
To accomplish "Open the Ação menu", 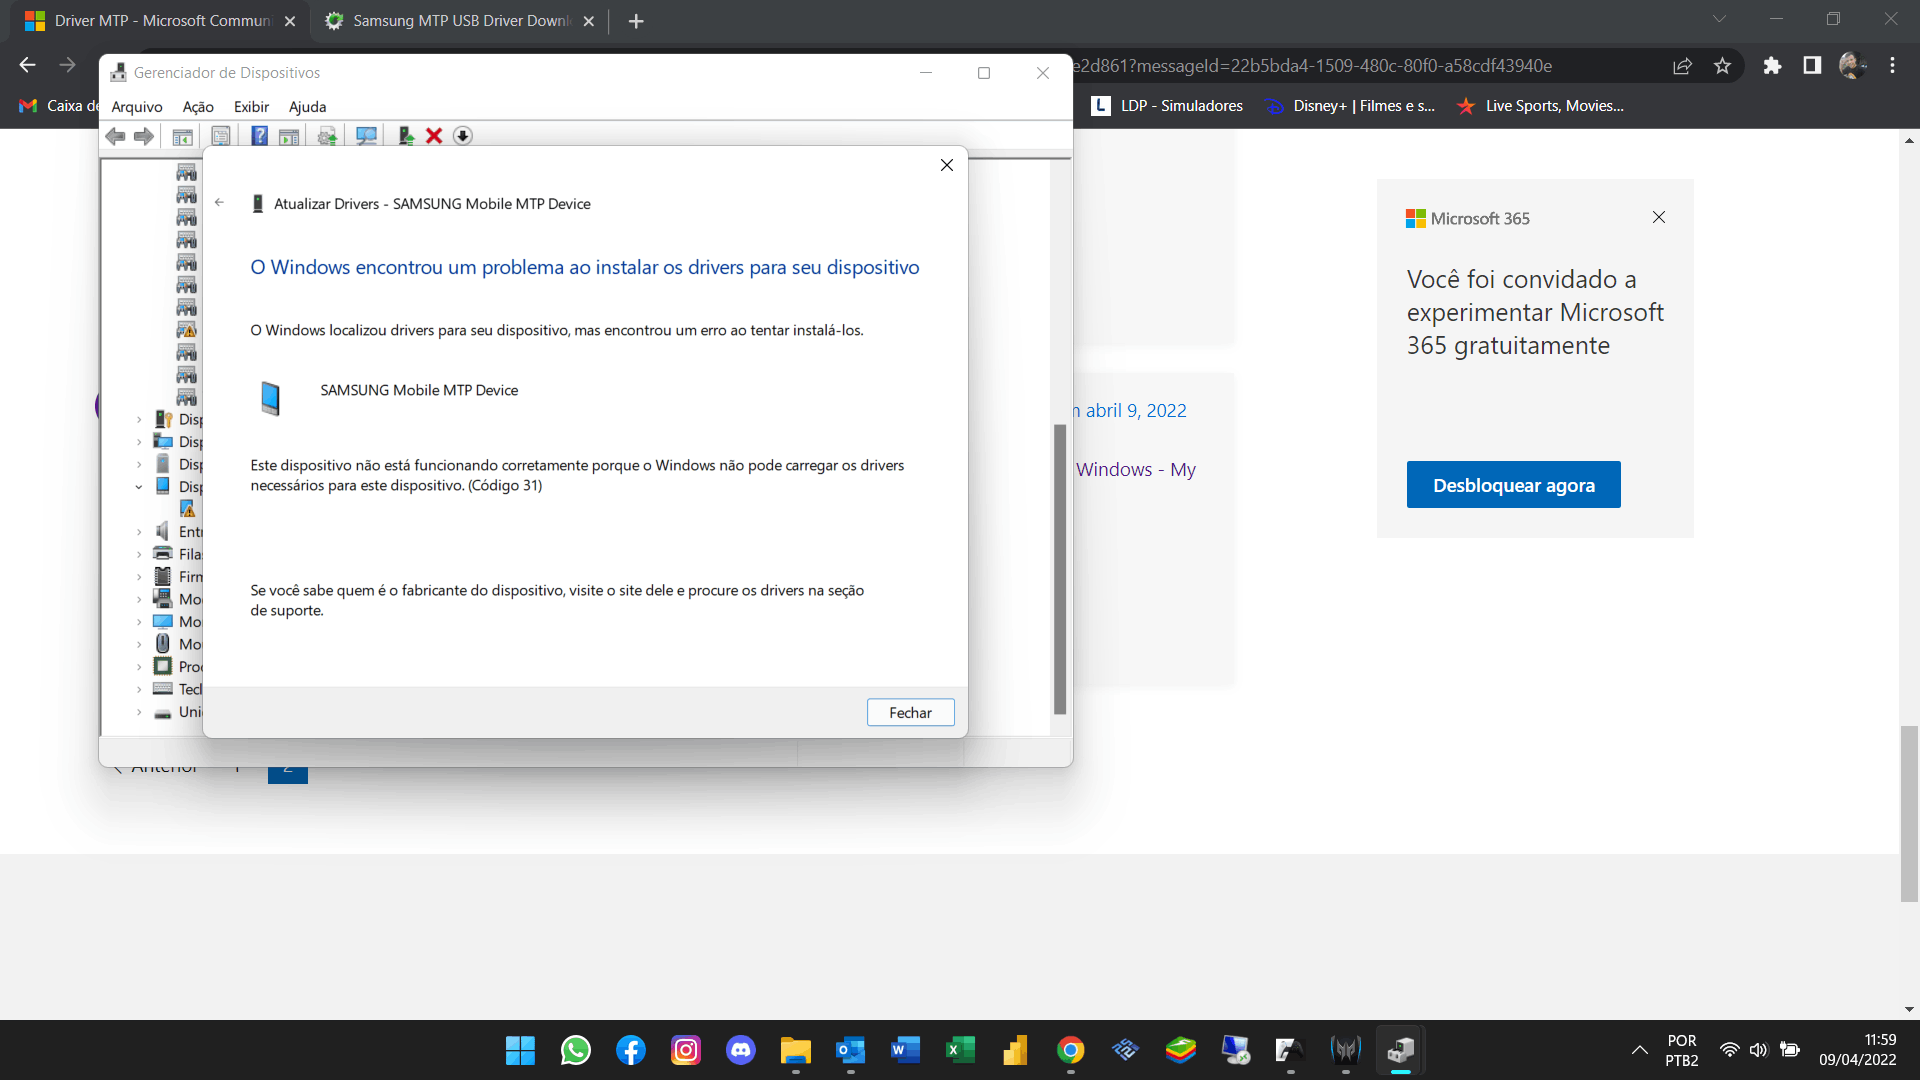I will coord(198,107).
